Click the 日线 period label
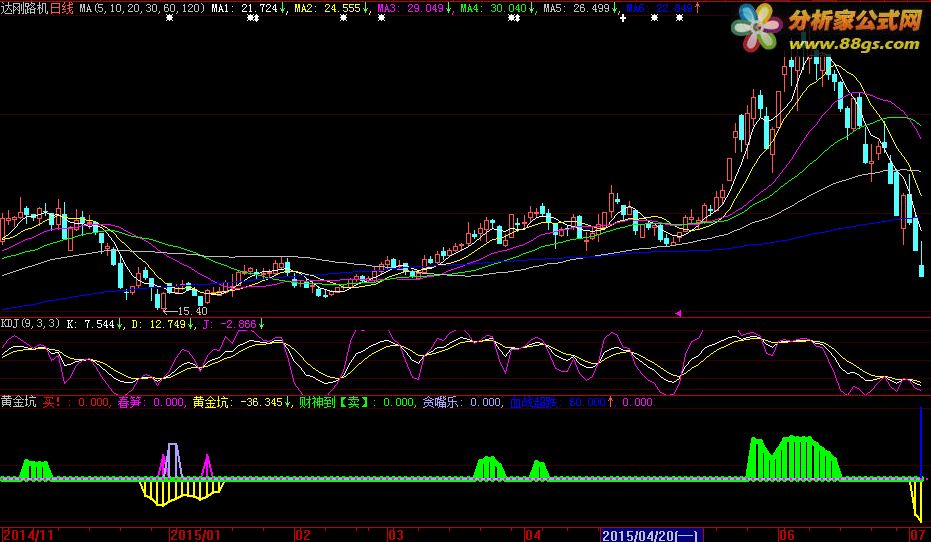The width and height of the screenshot is (931, 542). click(62, 8)
